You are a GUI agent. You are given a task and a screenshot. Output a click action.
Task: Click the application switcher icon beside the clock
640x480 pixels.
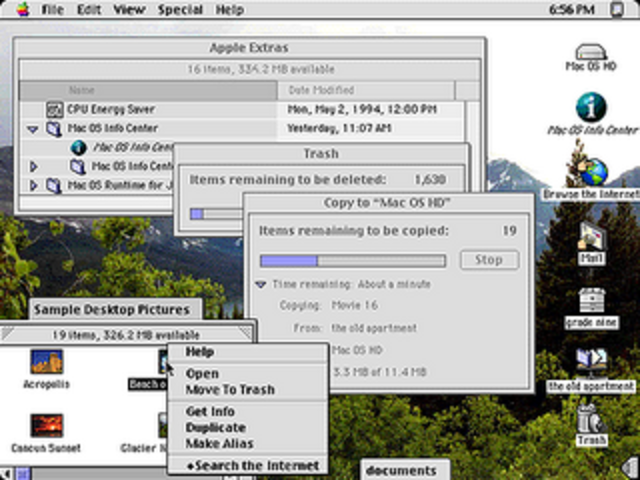point(617,9)
